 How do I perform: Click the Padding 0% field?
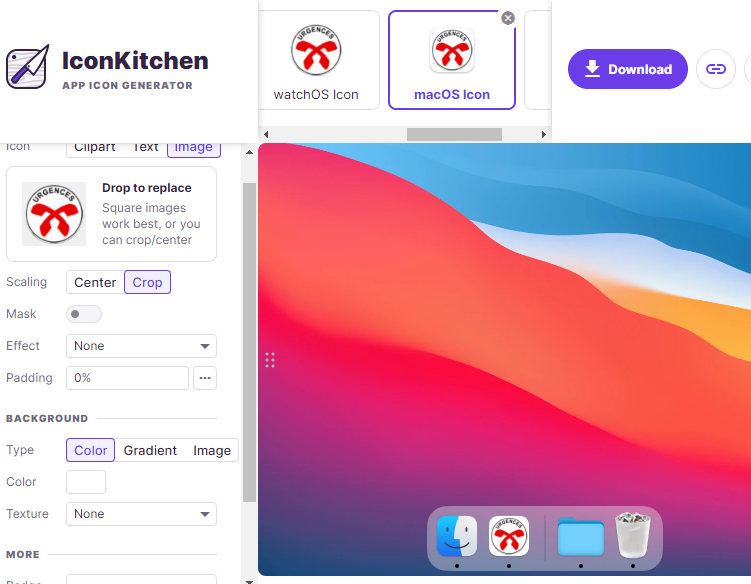(x=127, y=378)
